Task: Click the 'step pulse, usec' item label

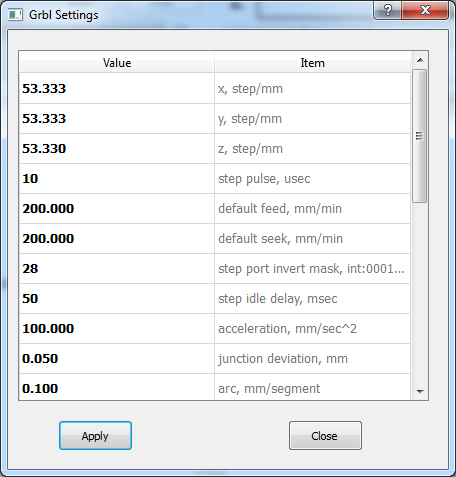Action: point(264,179)
